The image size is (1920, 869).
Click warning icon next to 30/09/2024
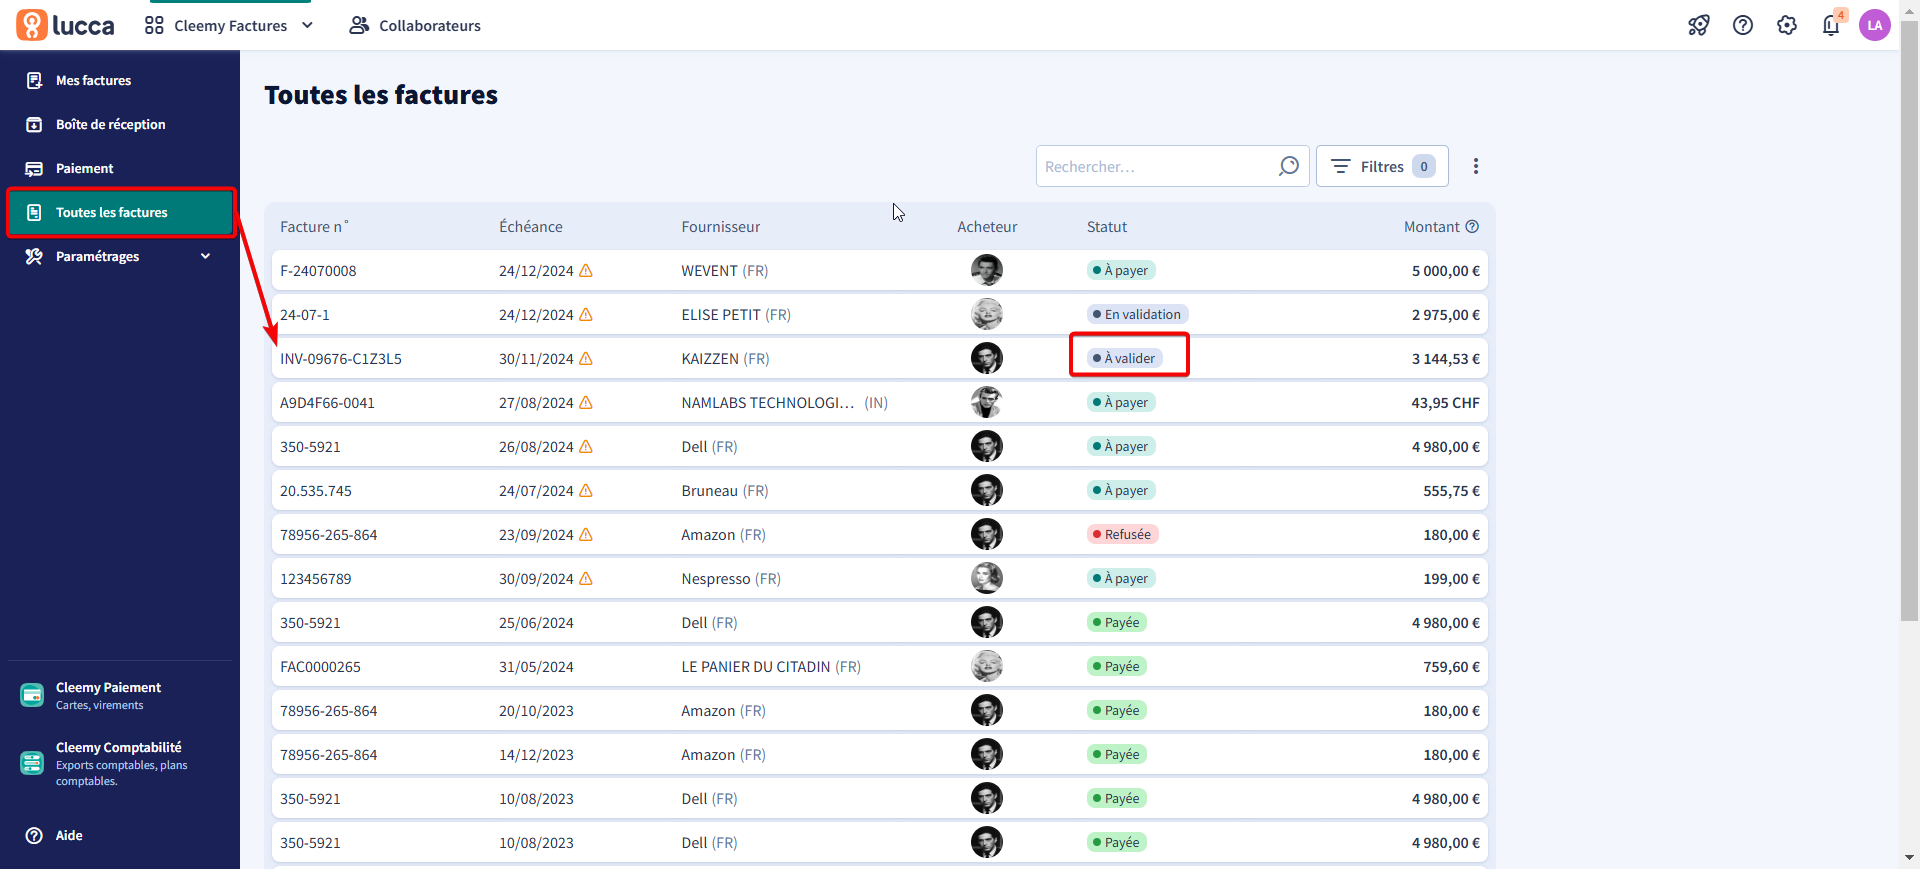586,579
